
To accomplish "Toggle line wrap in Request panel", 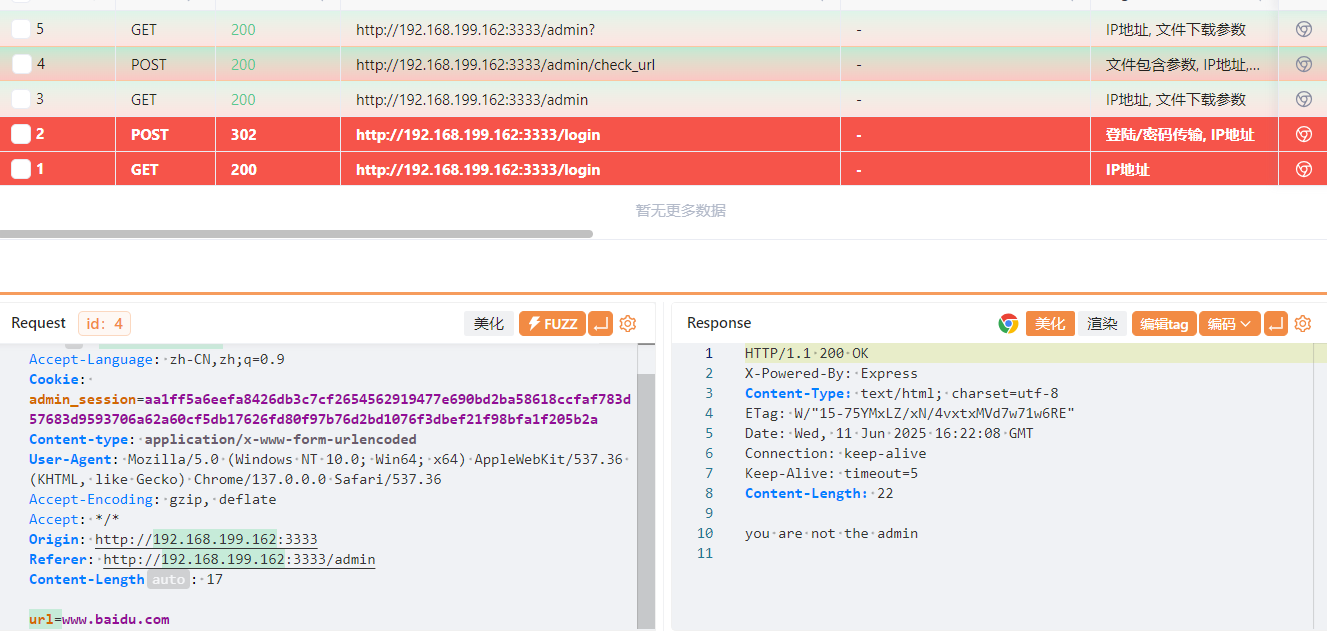I will click(600, 323).
